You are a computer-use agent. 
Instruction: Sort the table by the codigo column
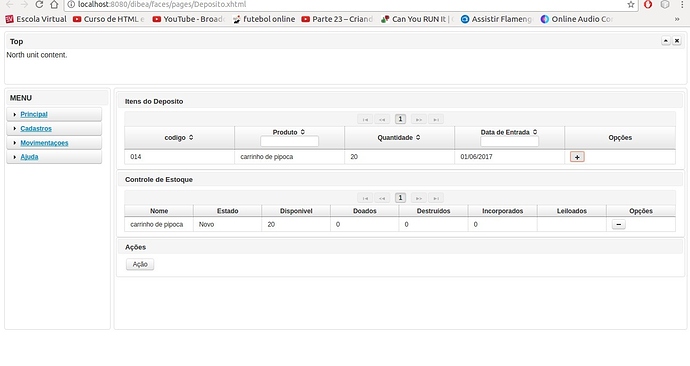point(179,138)
